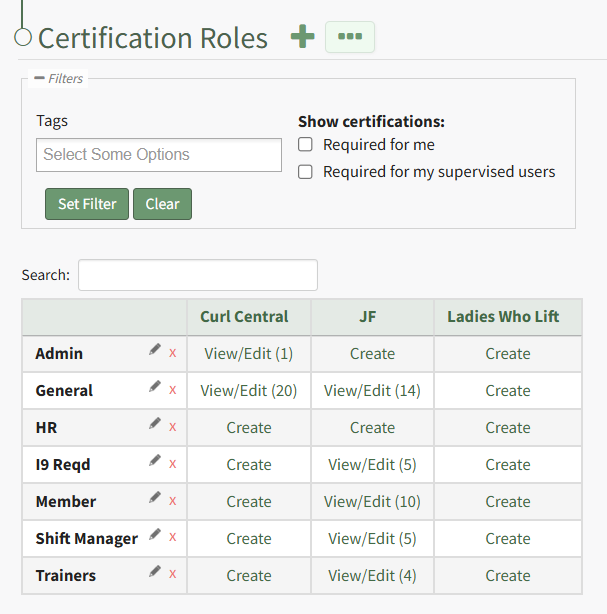This screenshot has height=614, width=607.
Task: Edit the I9 Reqd role pencil
Action: point(154,461)
